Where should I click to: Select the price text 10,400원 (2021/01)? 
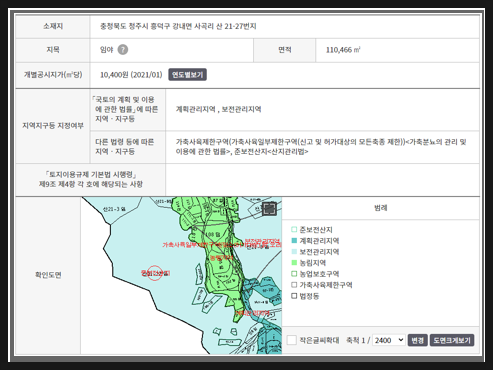(131, 75)
